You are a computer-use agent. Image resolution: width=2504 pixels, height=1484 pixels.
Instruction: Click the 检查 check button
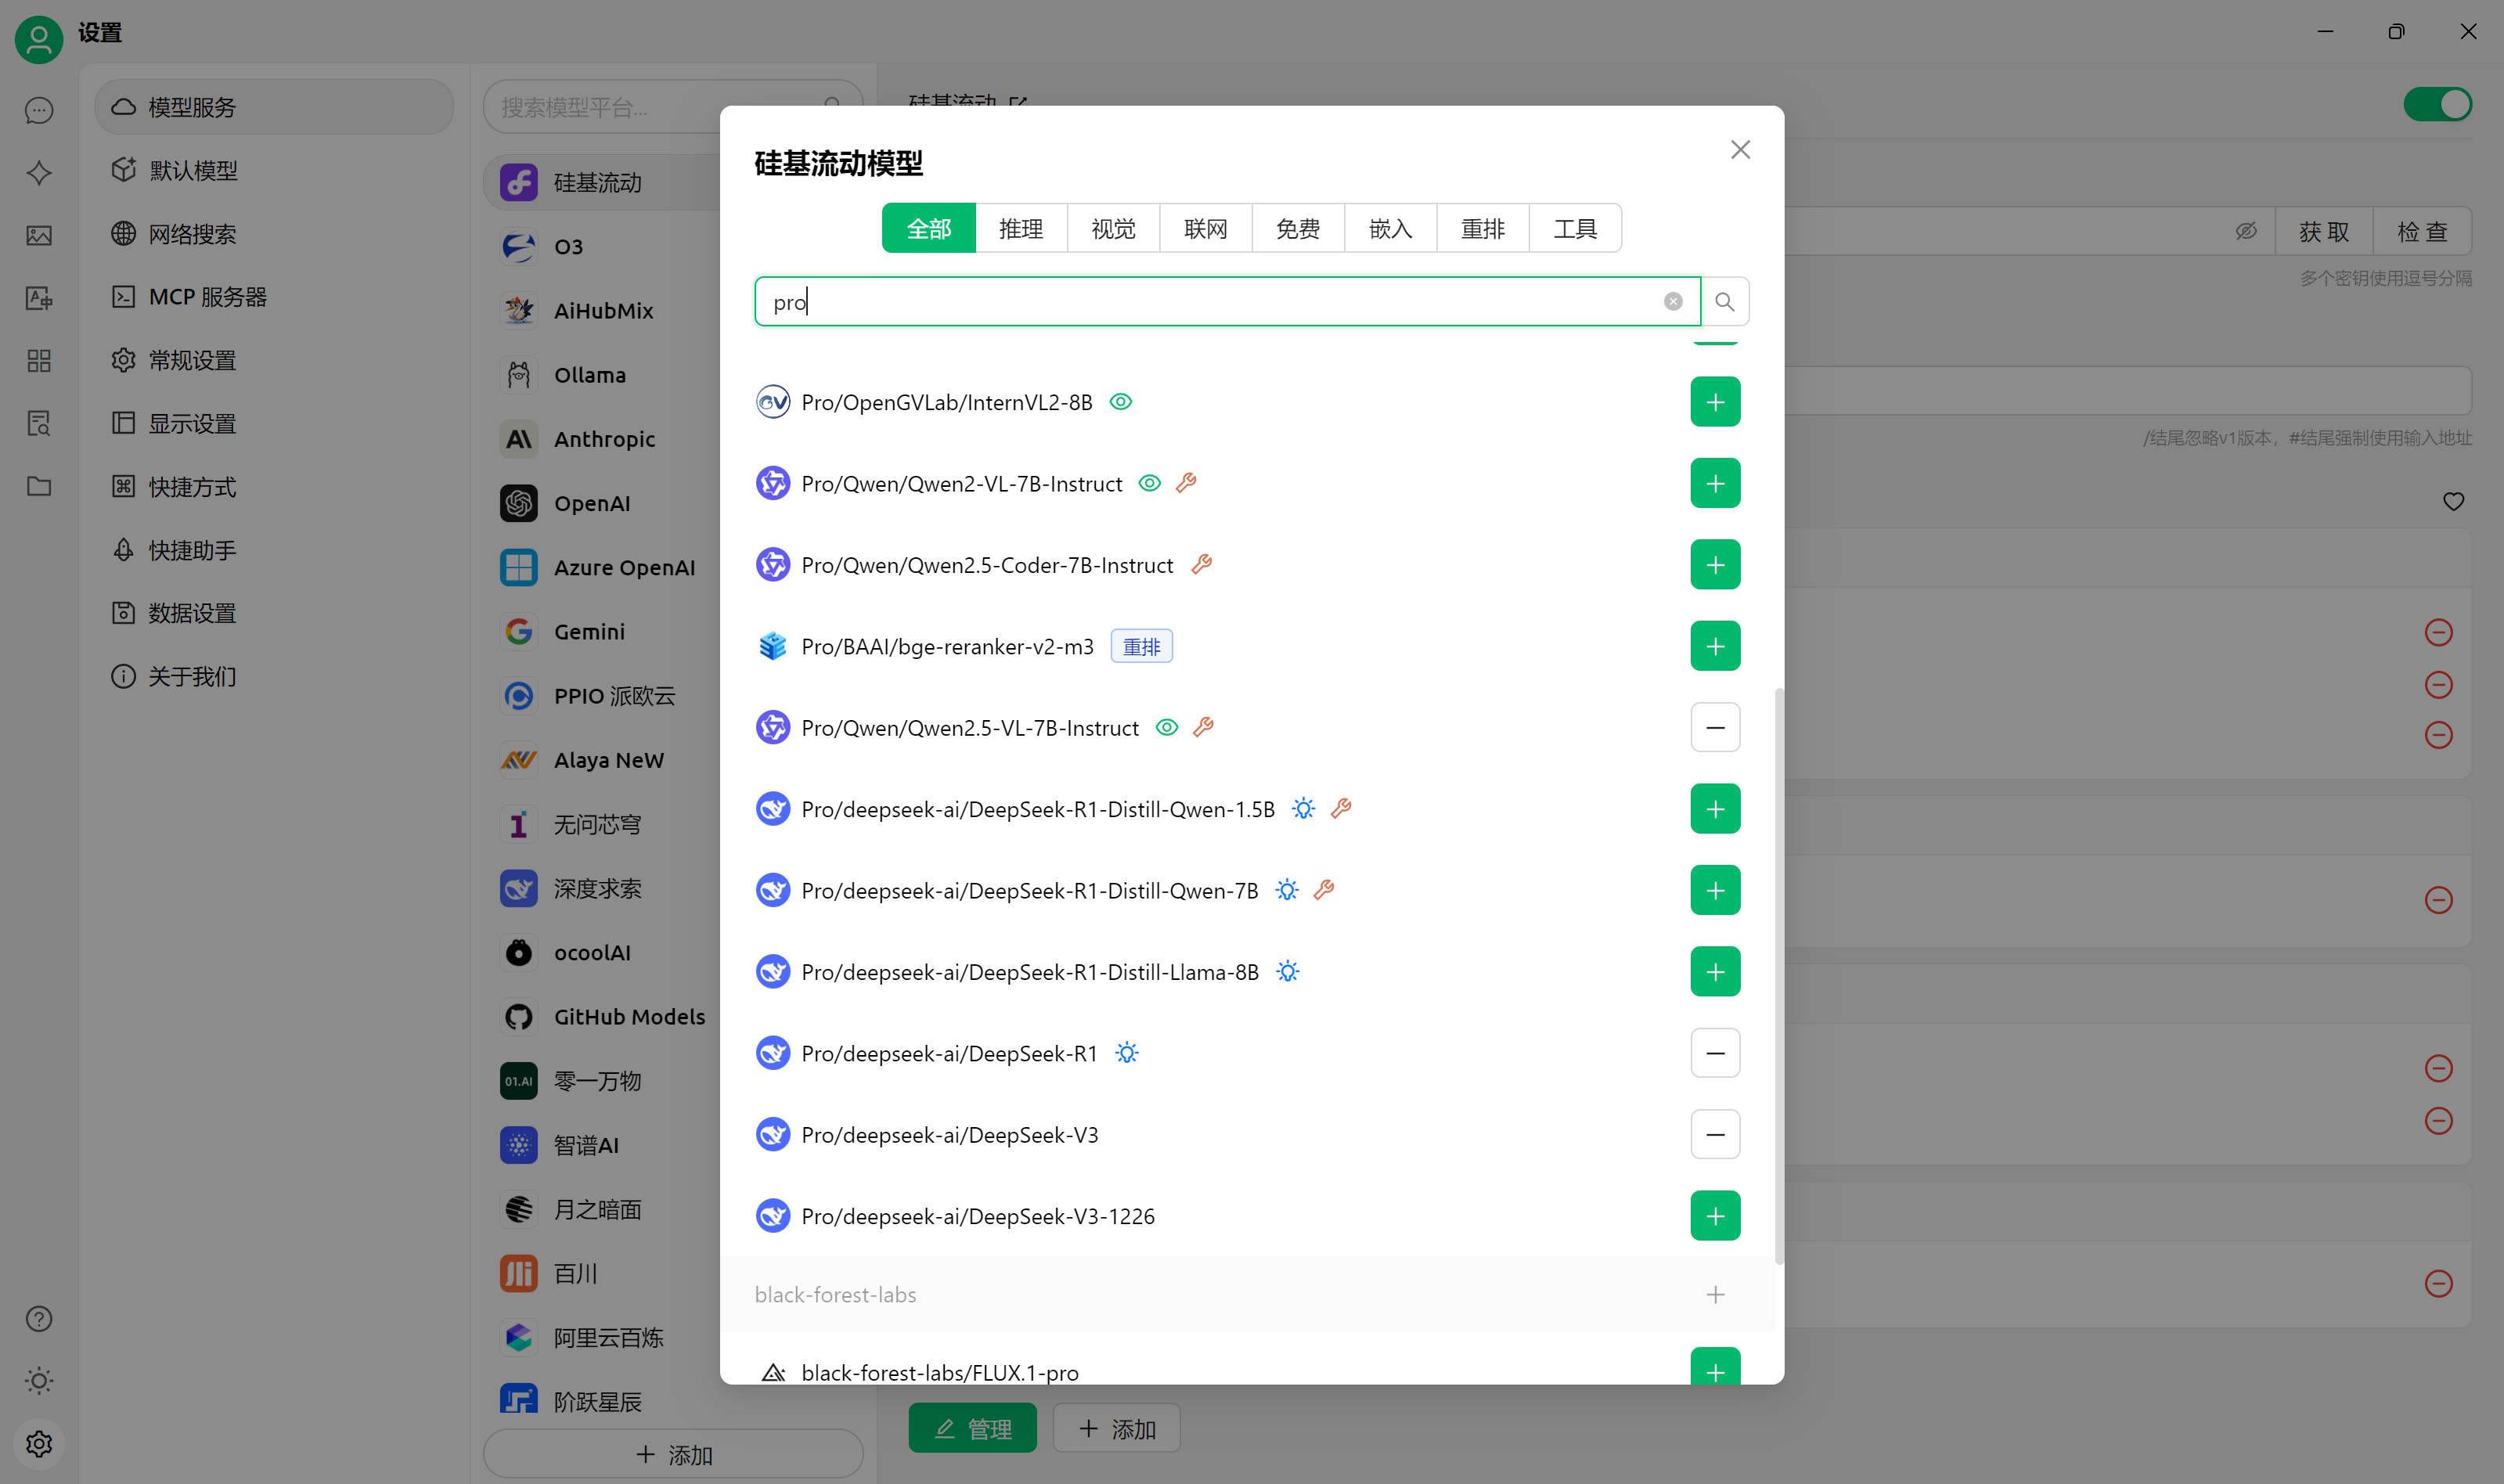coord(2422,231)
